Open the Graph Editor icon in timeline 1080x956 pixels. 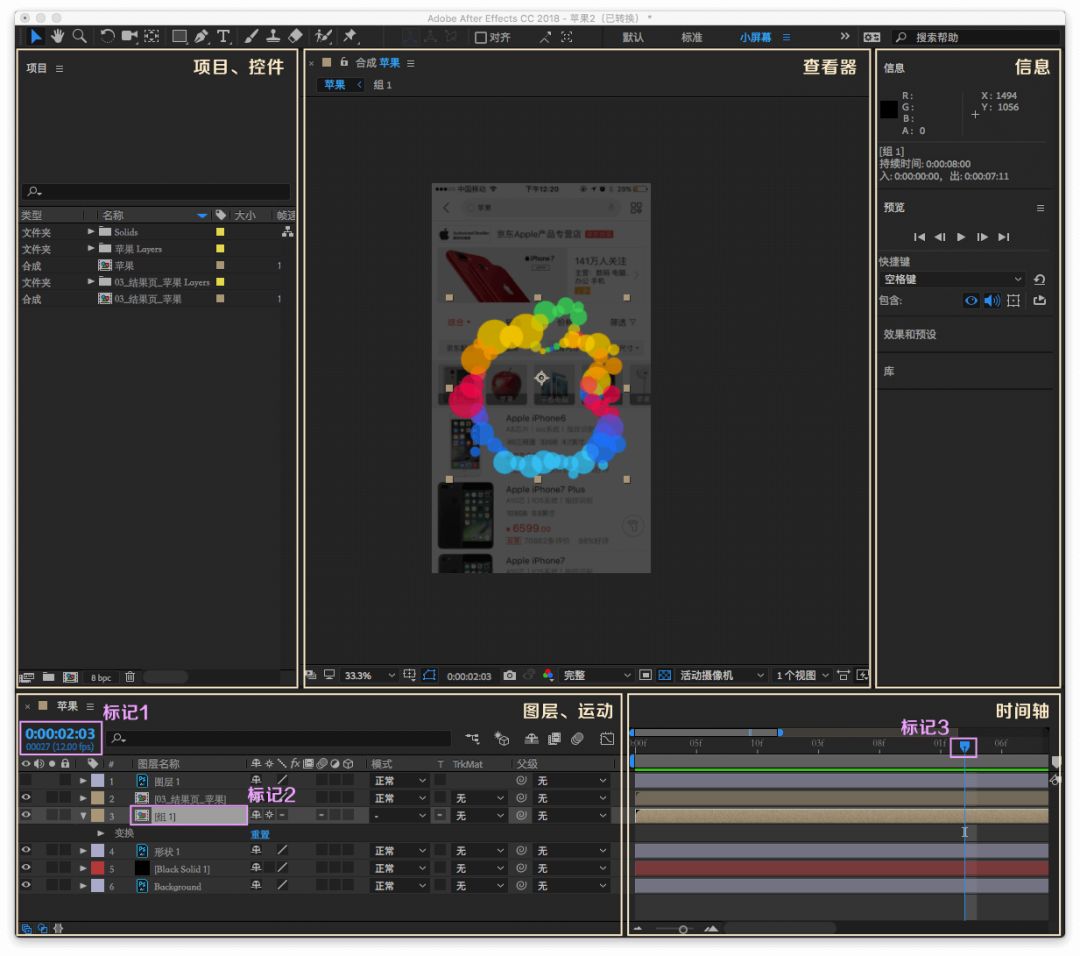(x=607, y=738)
